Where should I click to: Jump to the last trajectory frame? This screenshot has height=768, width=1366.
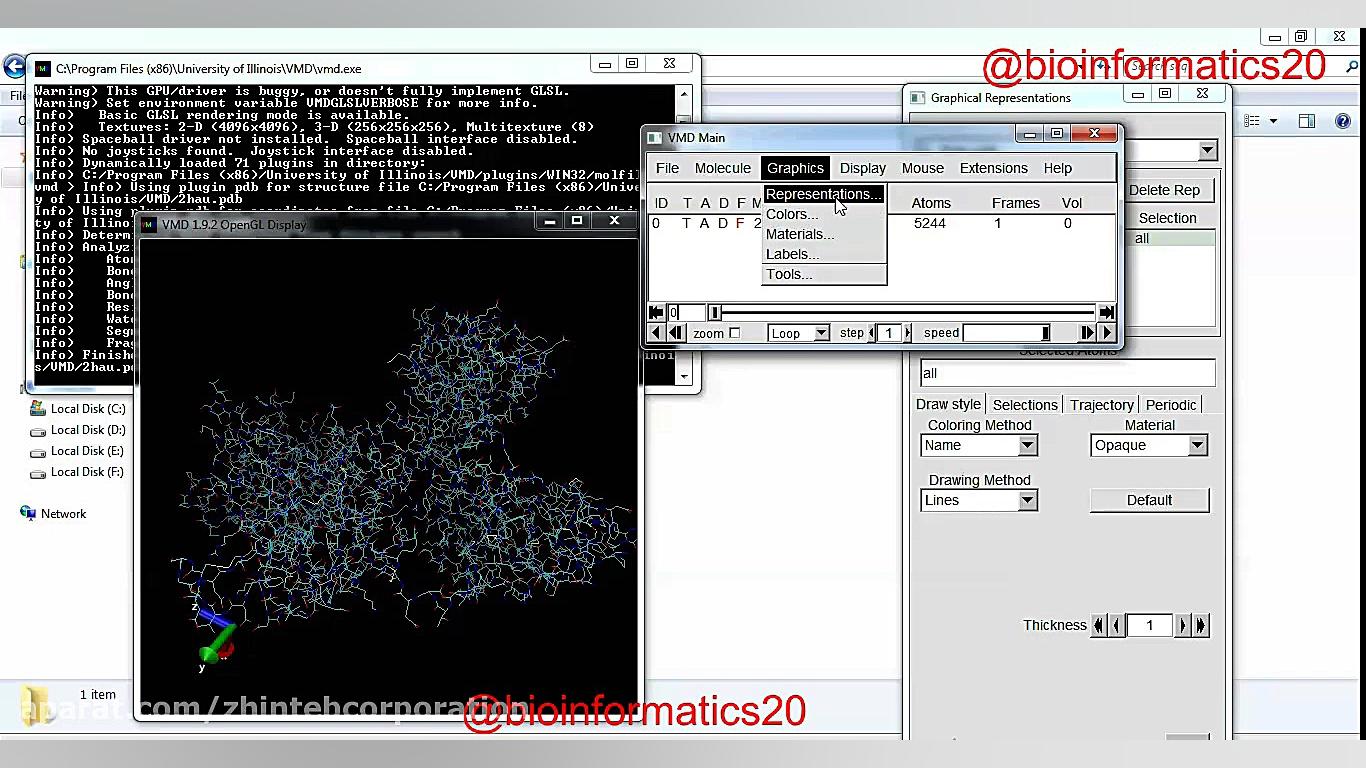pyautogui.click(x=1106, y=312)
